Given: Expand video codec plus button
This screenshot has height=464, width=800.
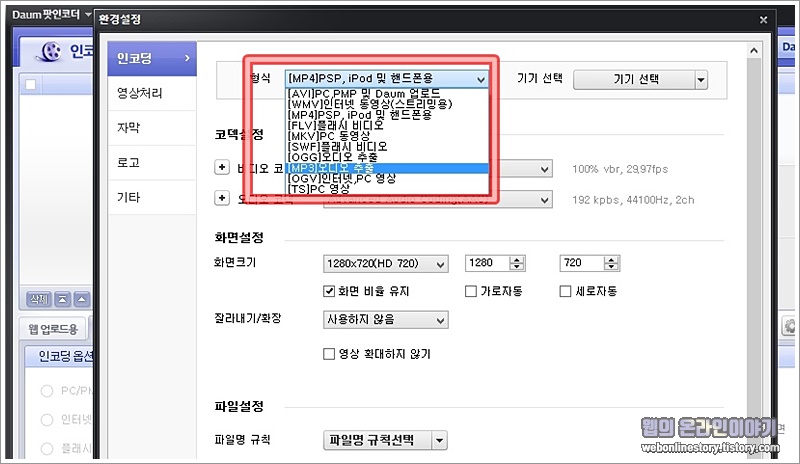Looking at the screenshot, I should click(x=222, y=167).
